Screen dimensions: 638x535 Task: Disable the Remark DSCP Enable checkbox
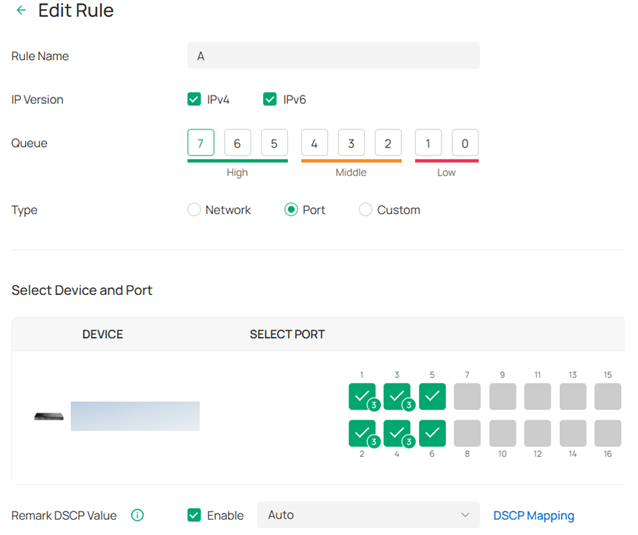coord(194,515)
